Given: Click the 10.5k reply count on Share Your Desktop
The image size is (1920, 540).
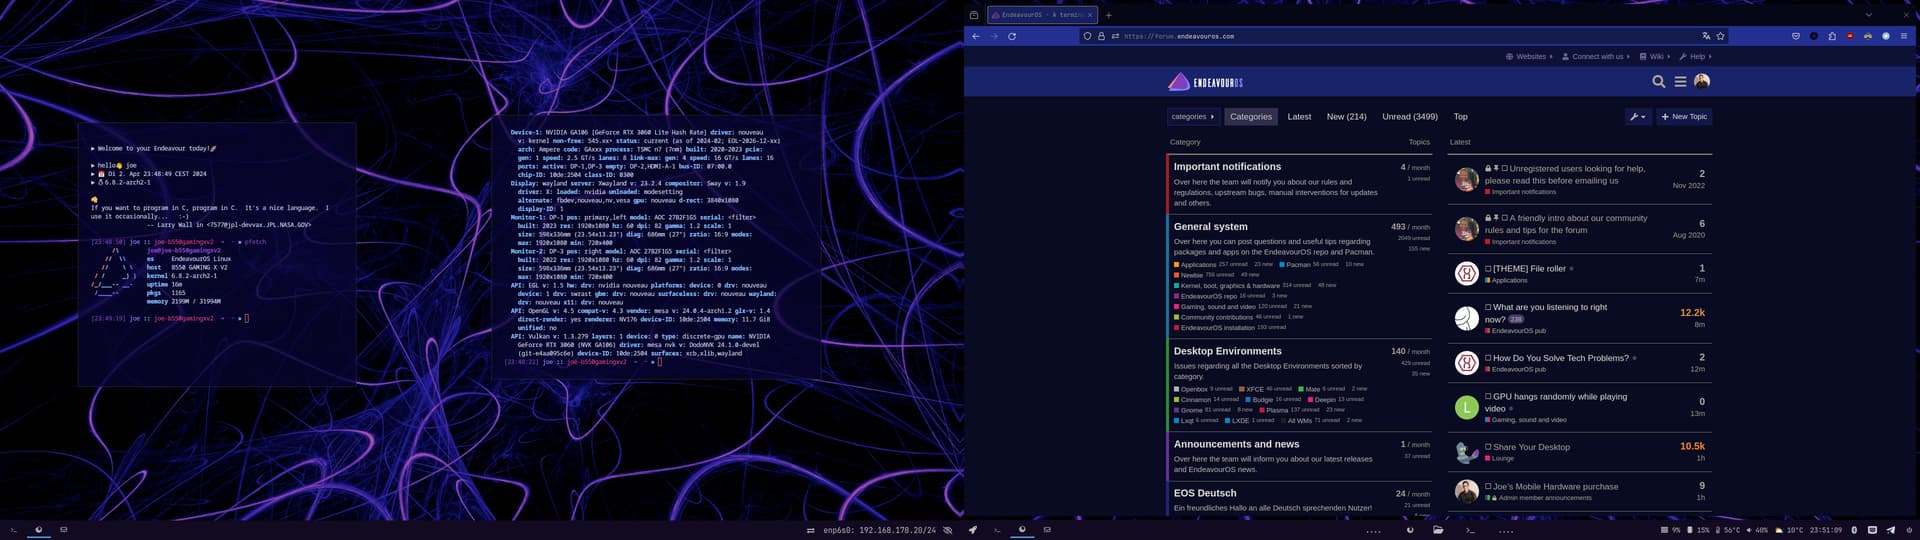Looking at the screenshot, I should [x=1692, y=447].
